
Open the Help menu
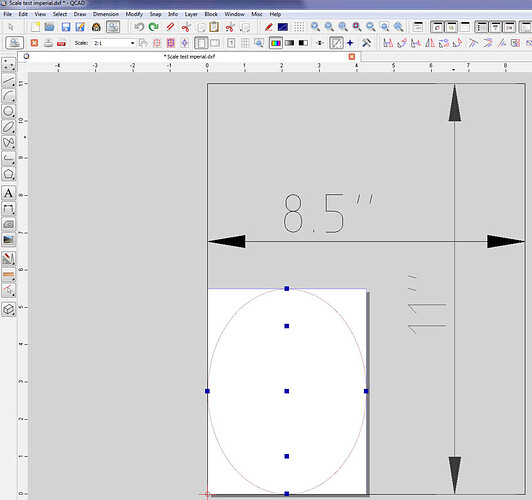click(x=275, y=14)
